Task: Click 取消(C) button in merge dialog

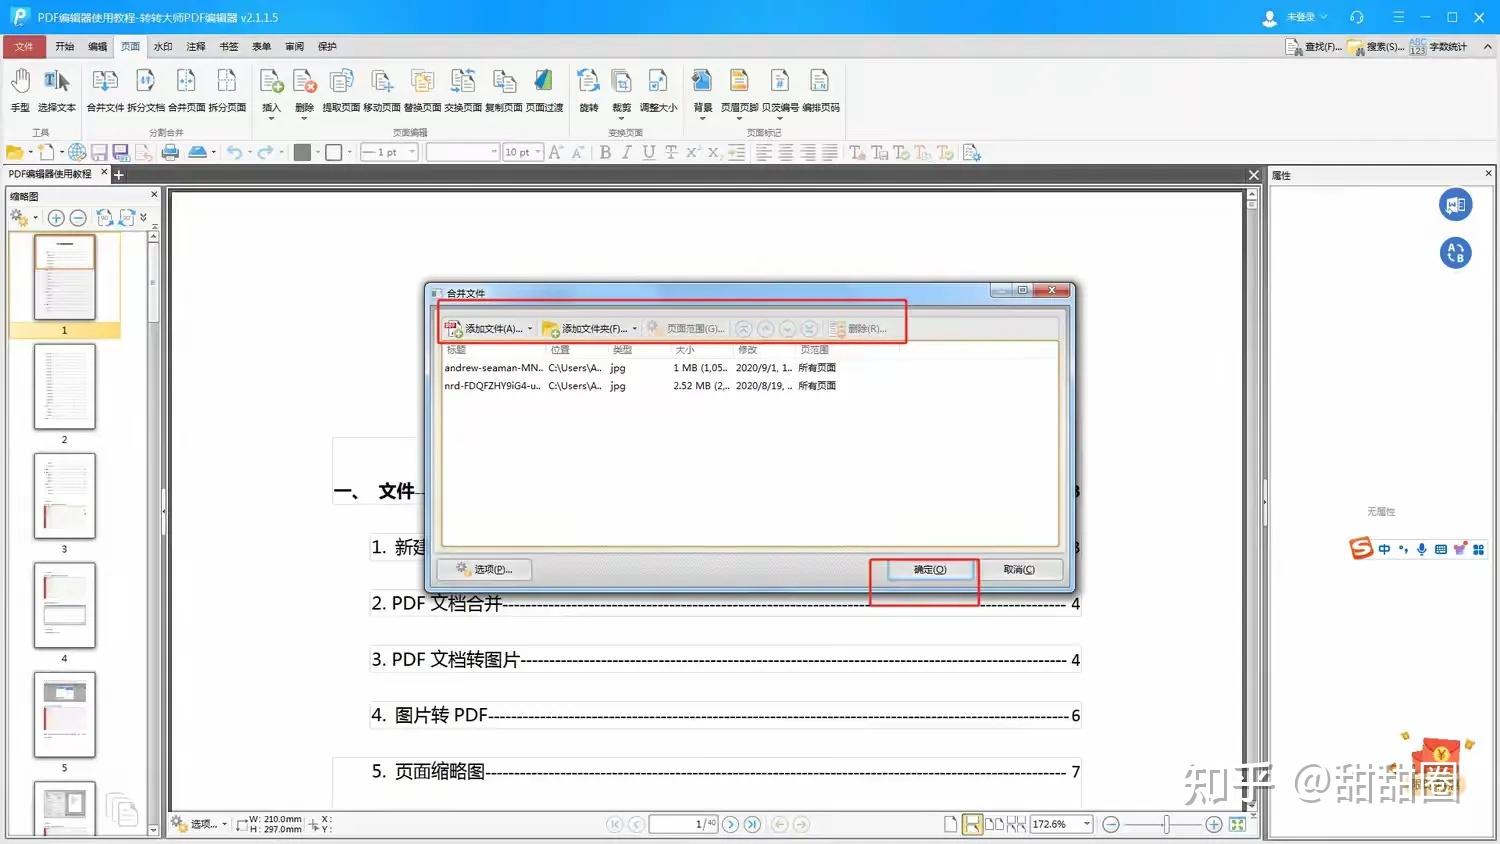Action: tap(1018, 570)
